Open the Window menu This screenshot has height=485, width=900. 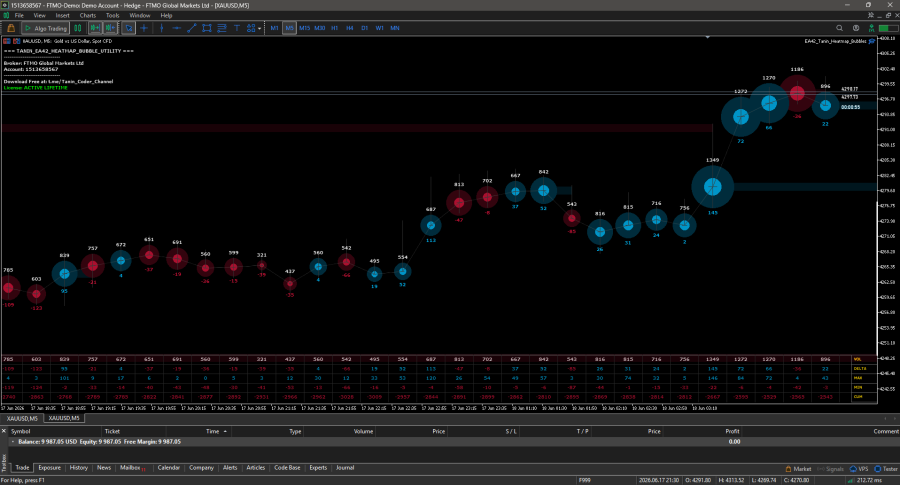pyautogui.click(x=139, y=15)
